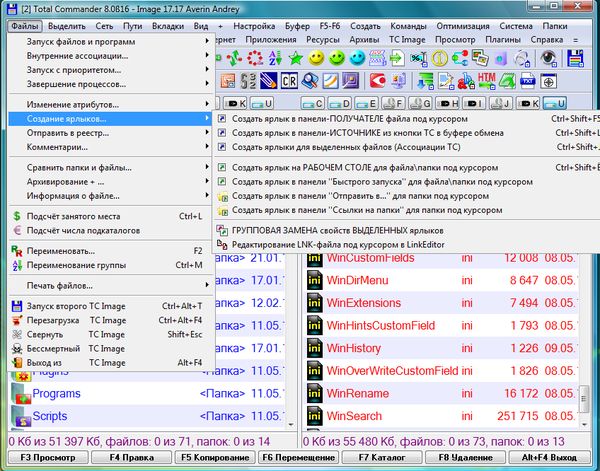Switch right panel to drive C
The height and width of the screenshot is (471, 600).
(x=312, y=103)
